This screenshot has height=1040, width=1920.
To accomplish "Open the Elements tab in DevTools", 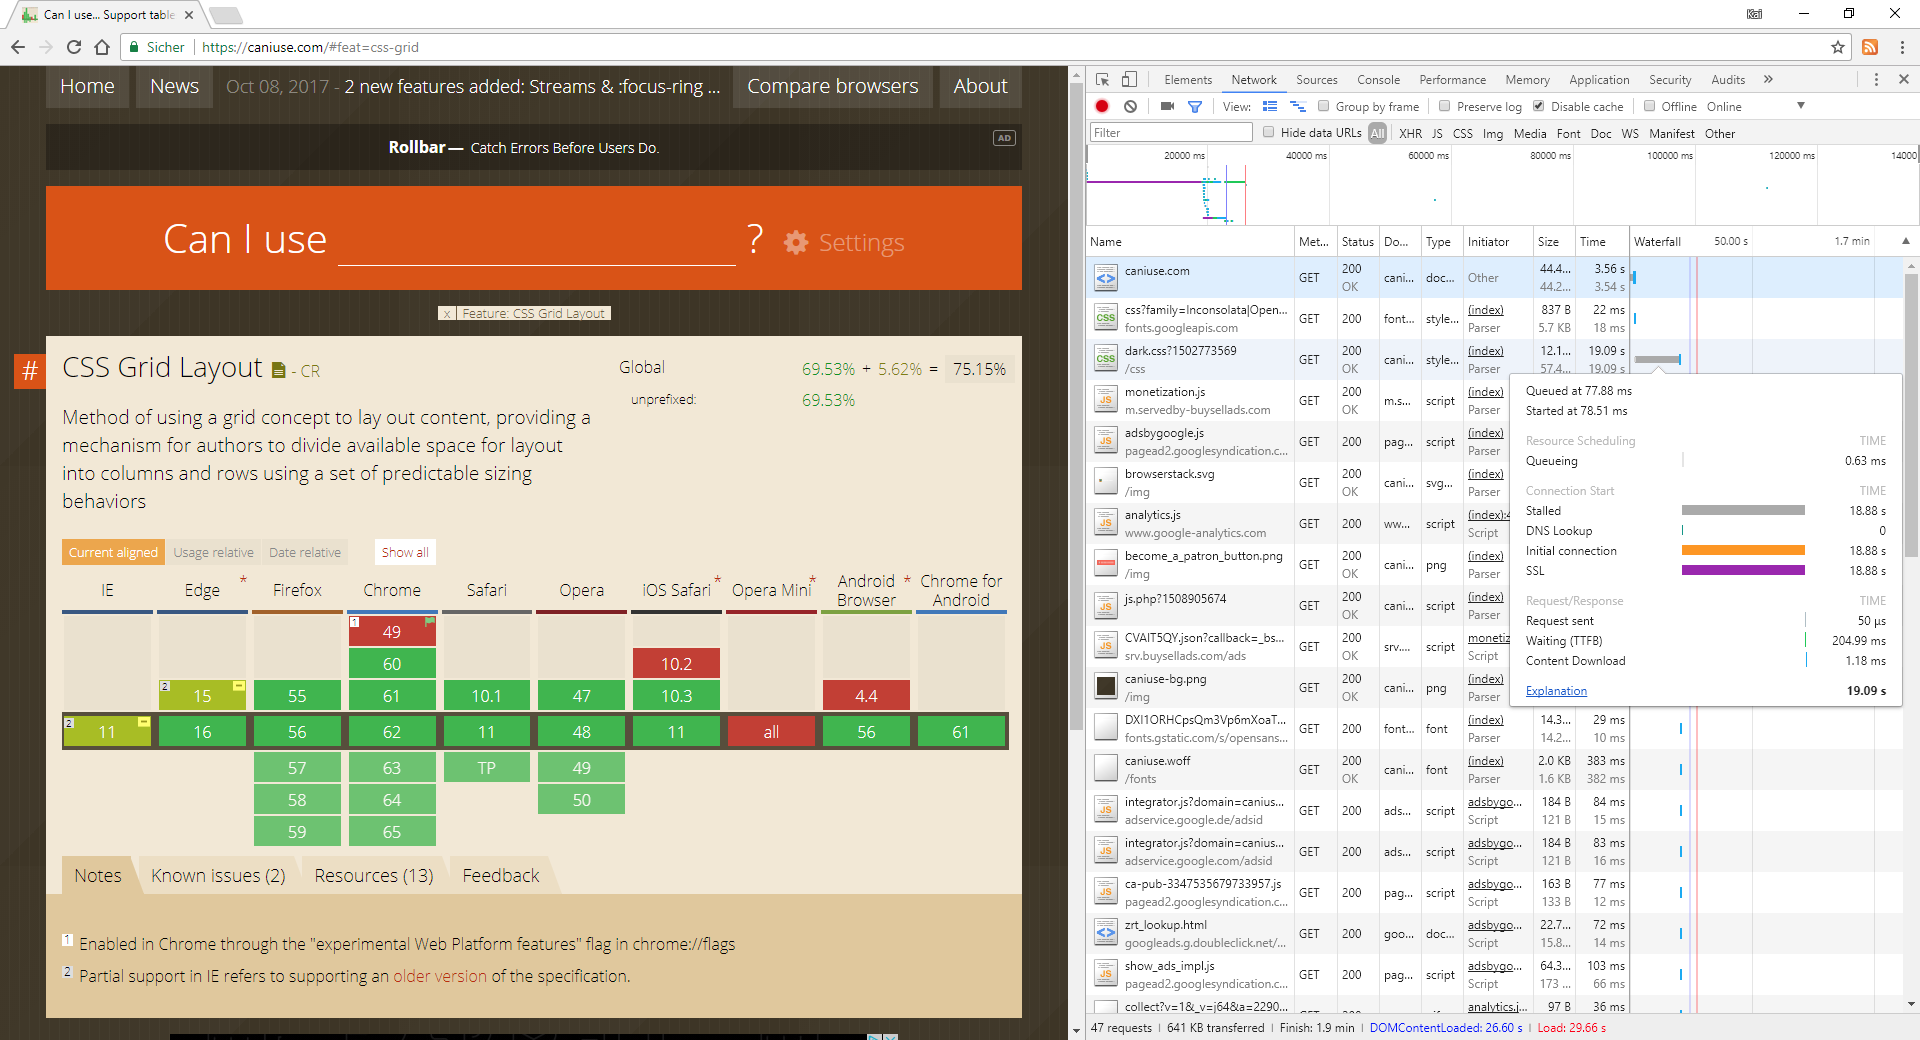I will coord(1187,80).
